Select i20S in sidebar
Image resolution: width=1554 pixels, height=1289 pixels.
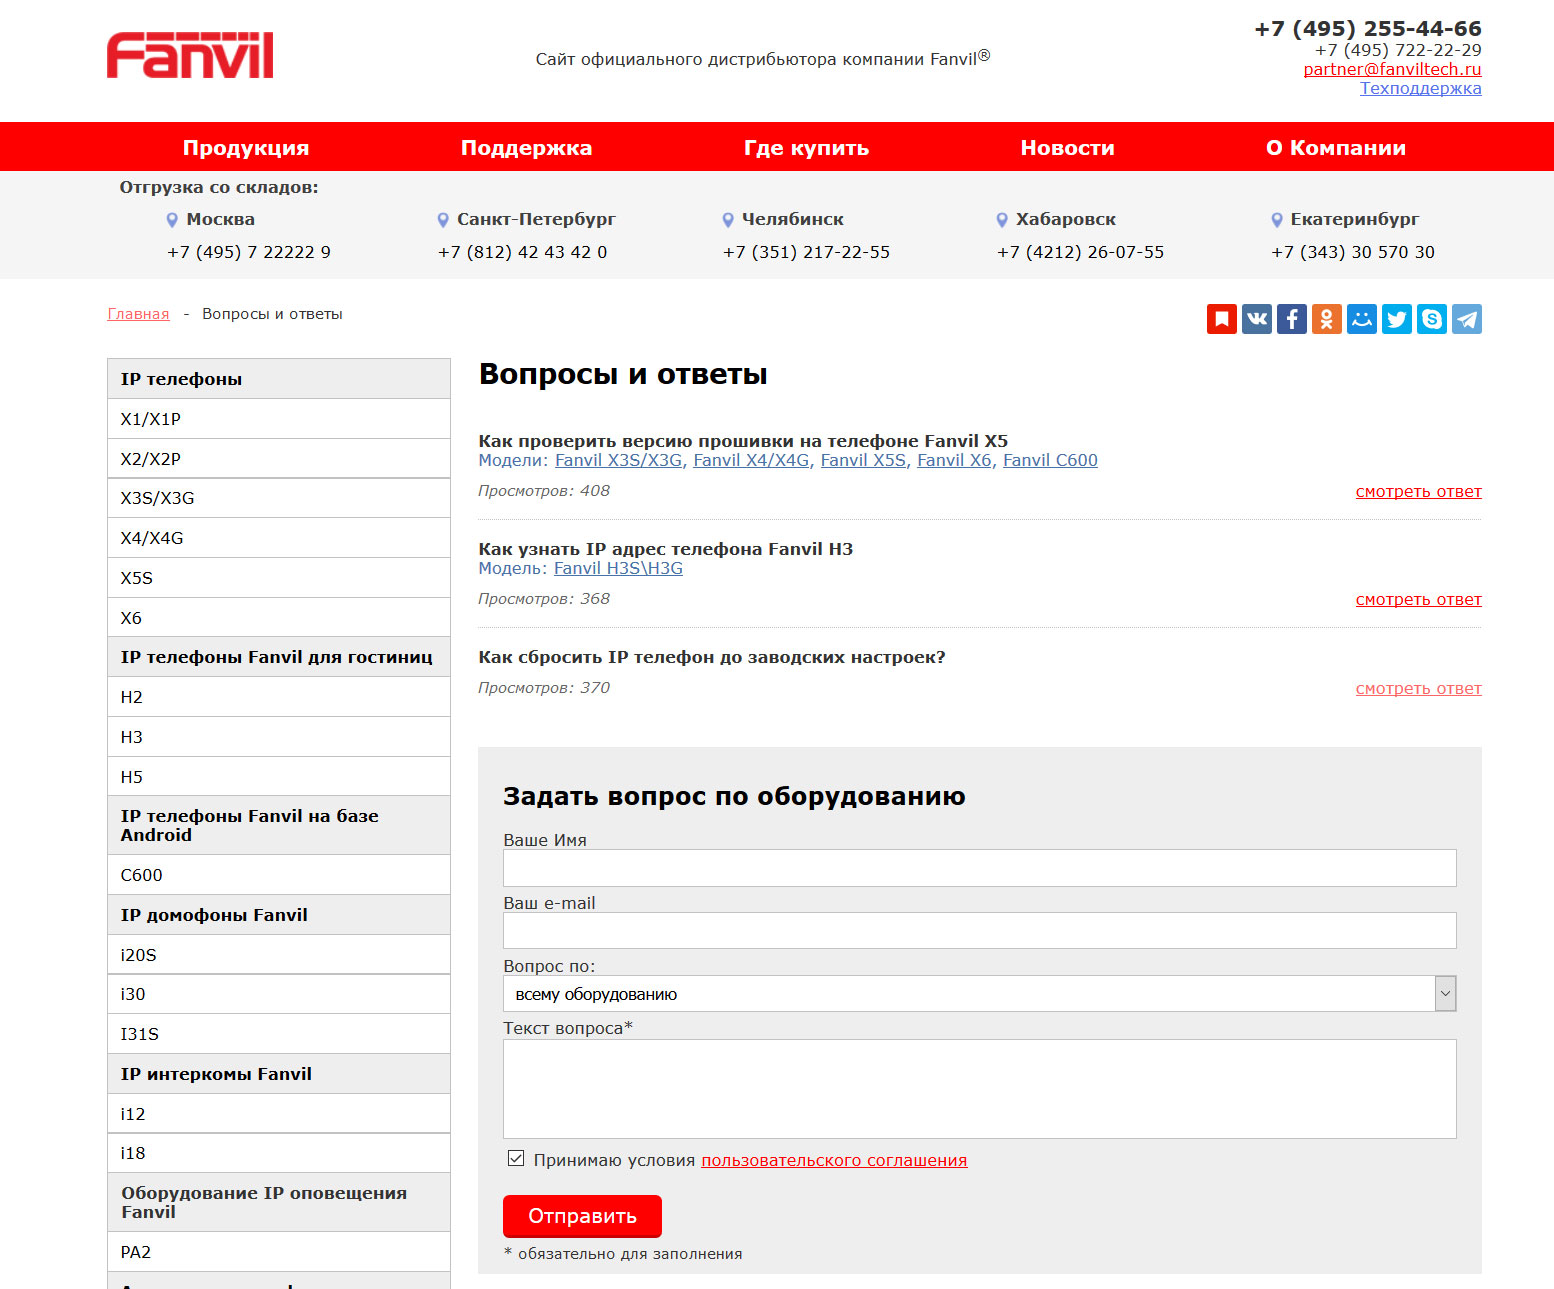coord(279,955)
